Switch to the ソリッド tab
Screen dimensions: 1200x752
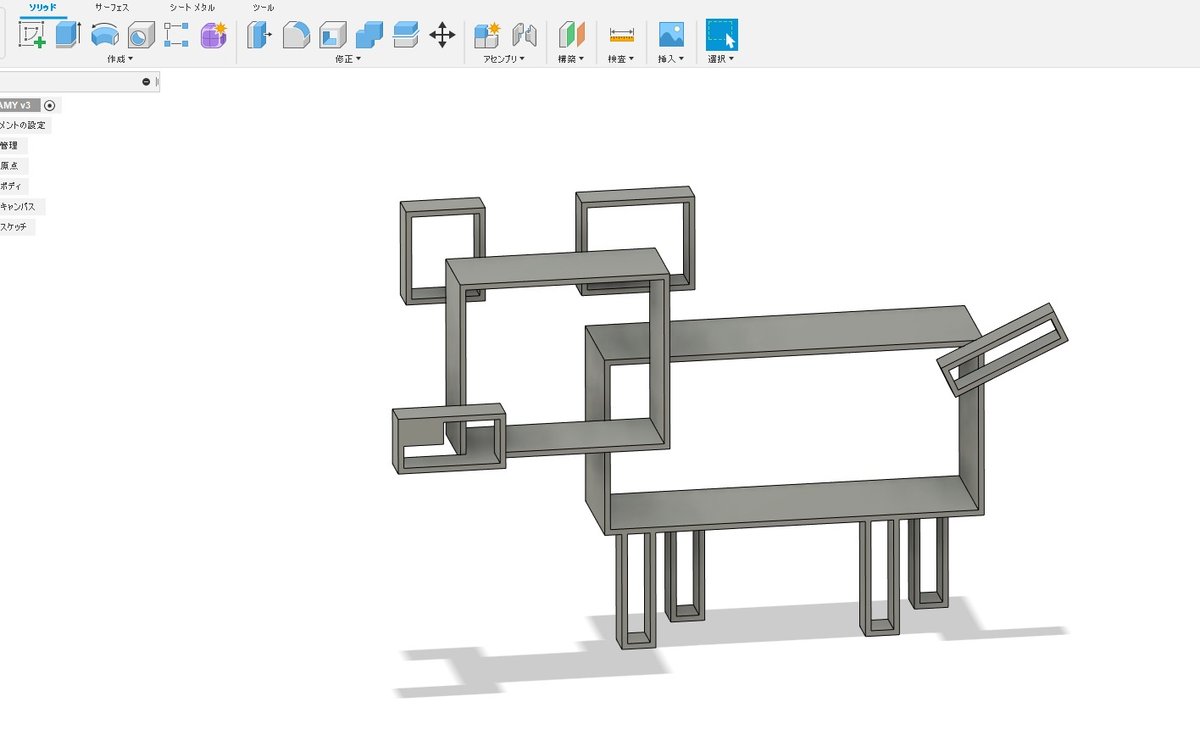point(42,7)
